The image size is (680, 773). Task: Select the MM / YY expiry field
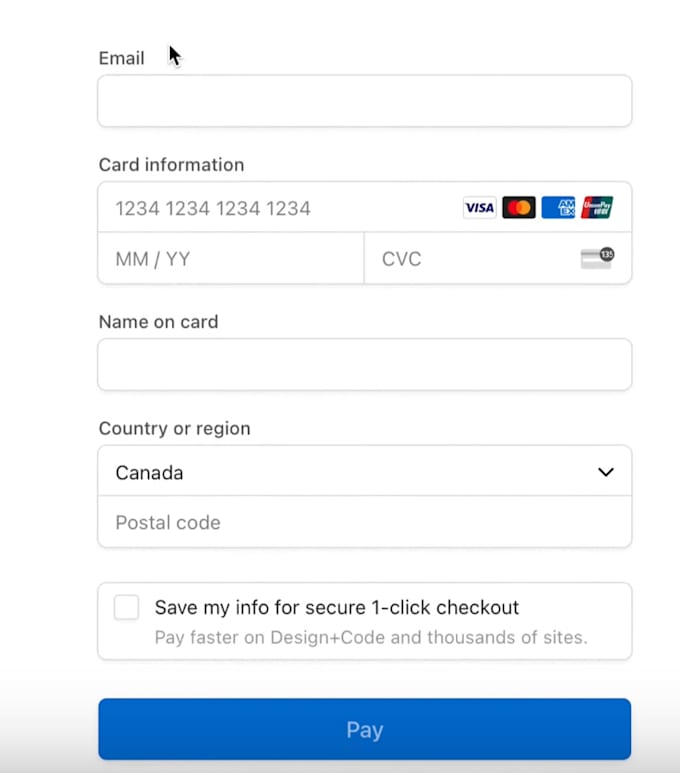230,259
